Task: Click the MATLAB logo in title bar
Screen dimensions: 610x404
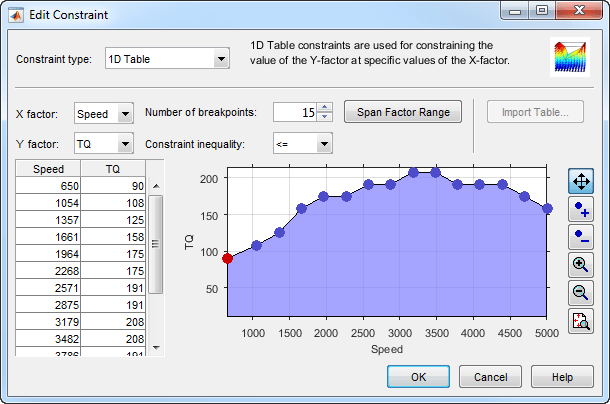Action: pyautogui.click(x=16, y=15)
